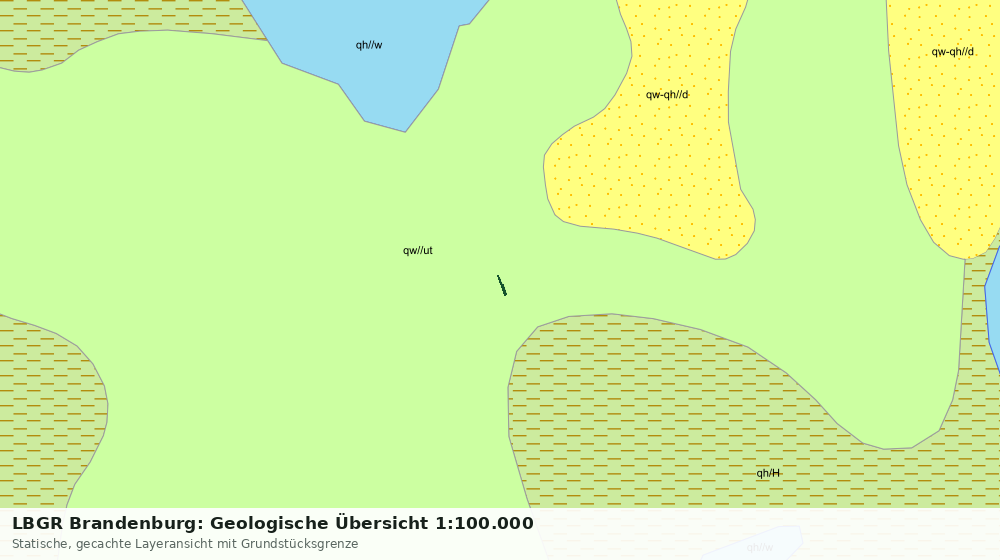Click the qw//ut map label
This screenshot has width=1000, height=560.
coord(418,251)
